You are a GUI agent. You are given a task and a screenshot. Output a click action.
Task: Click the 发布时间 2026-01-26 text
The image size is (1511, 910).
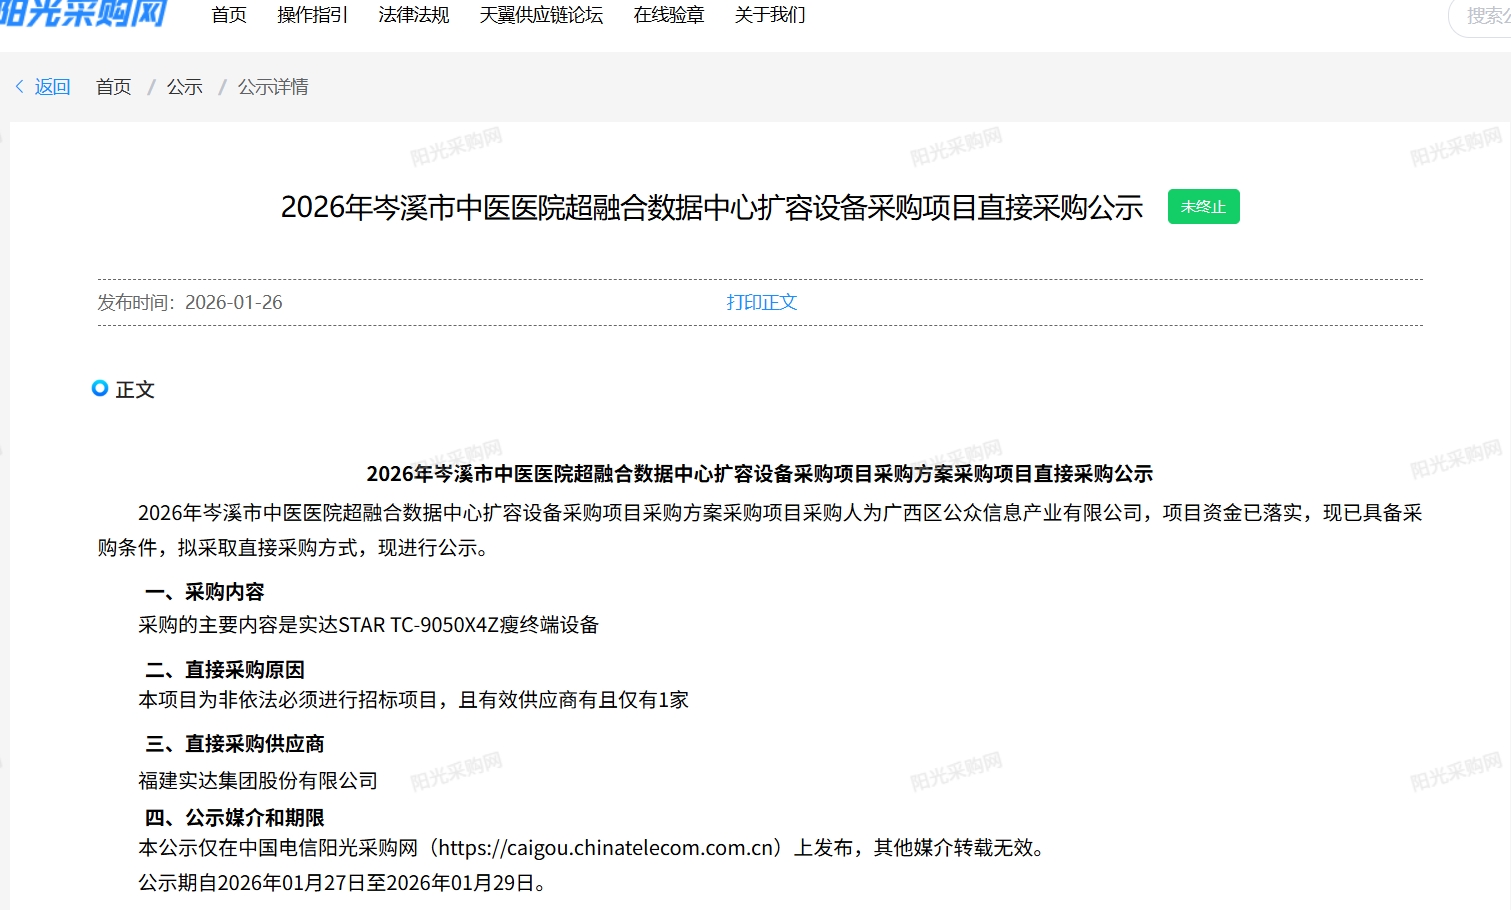190,302
